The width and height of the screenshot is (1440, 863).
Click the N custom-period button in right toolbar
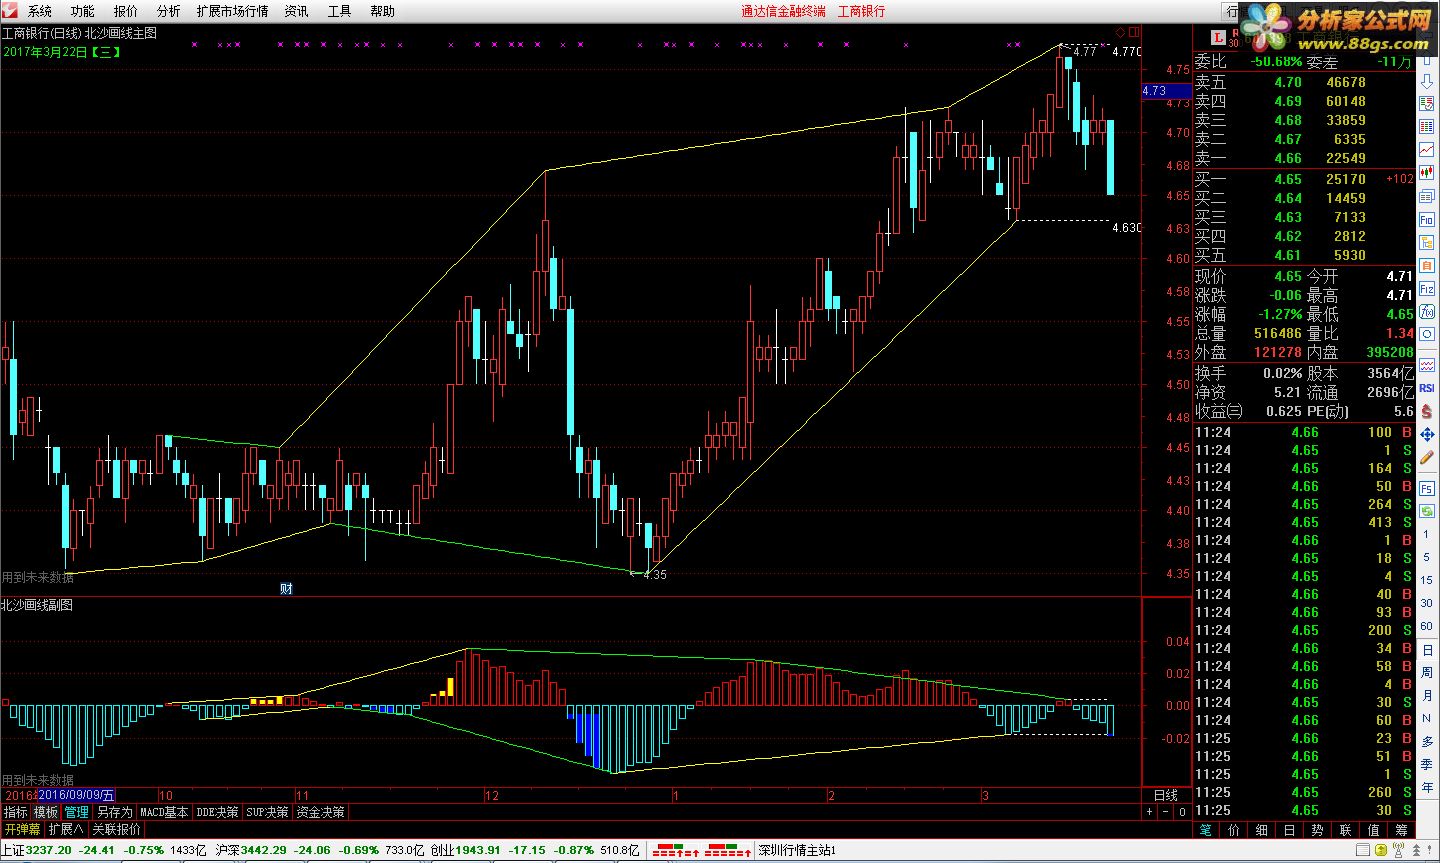coord(1427,718)
